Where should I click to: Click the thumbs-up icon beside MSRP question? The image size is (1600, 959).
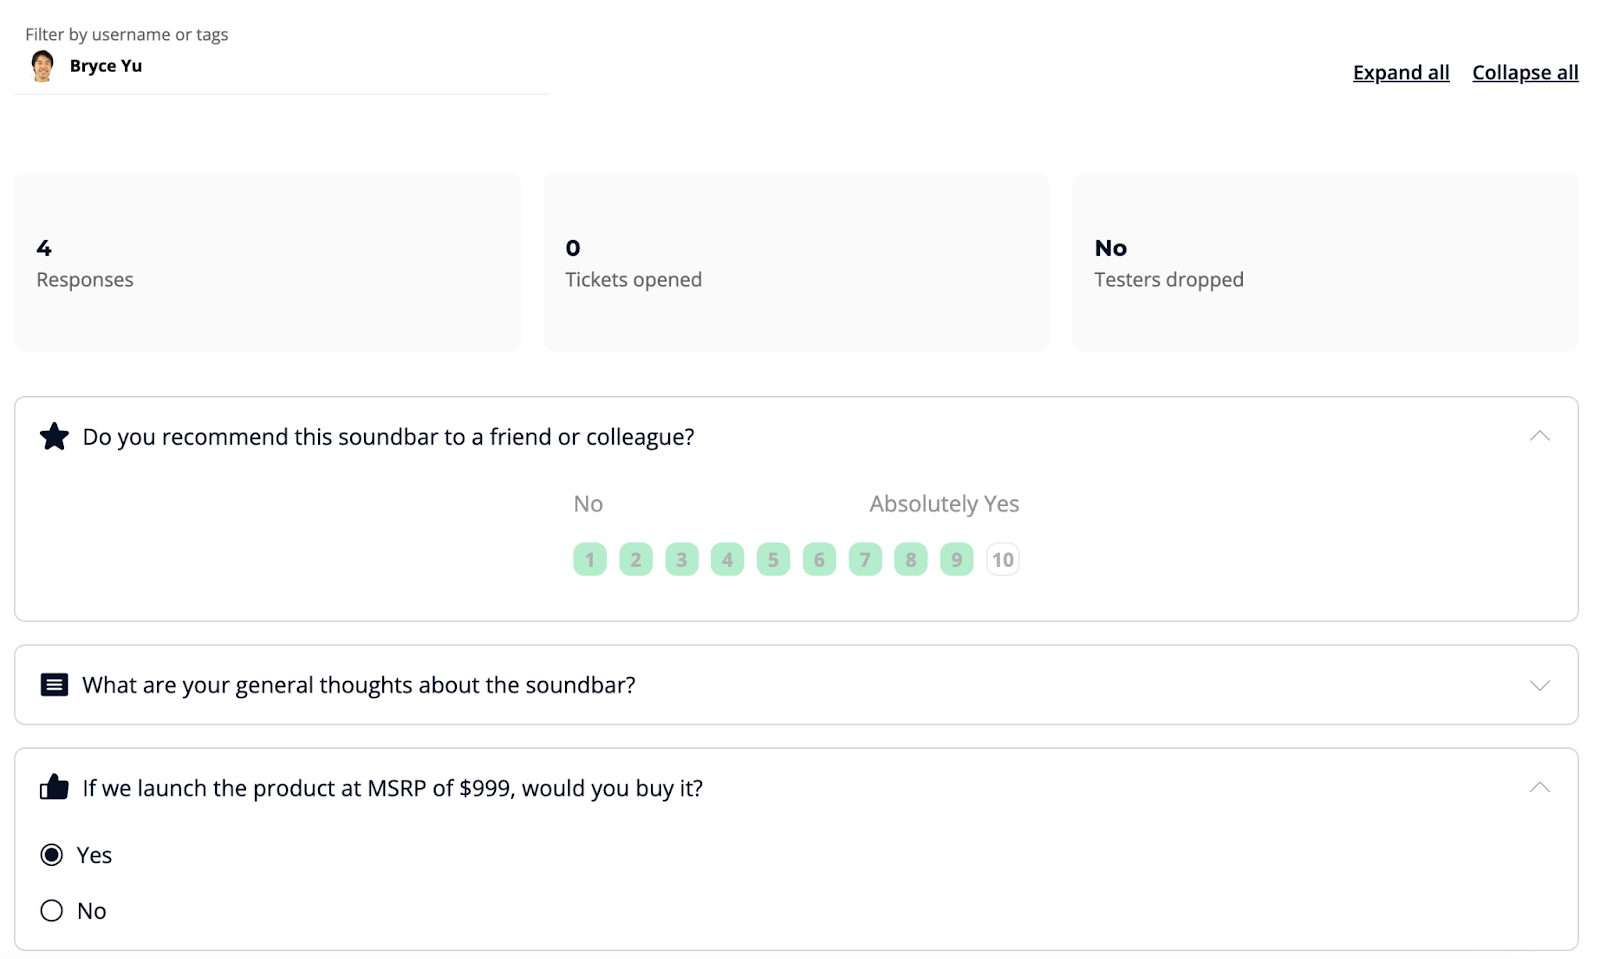54,788
